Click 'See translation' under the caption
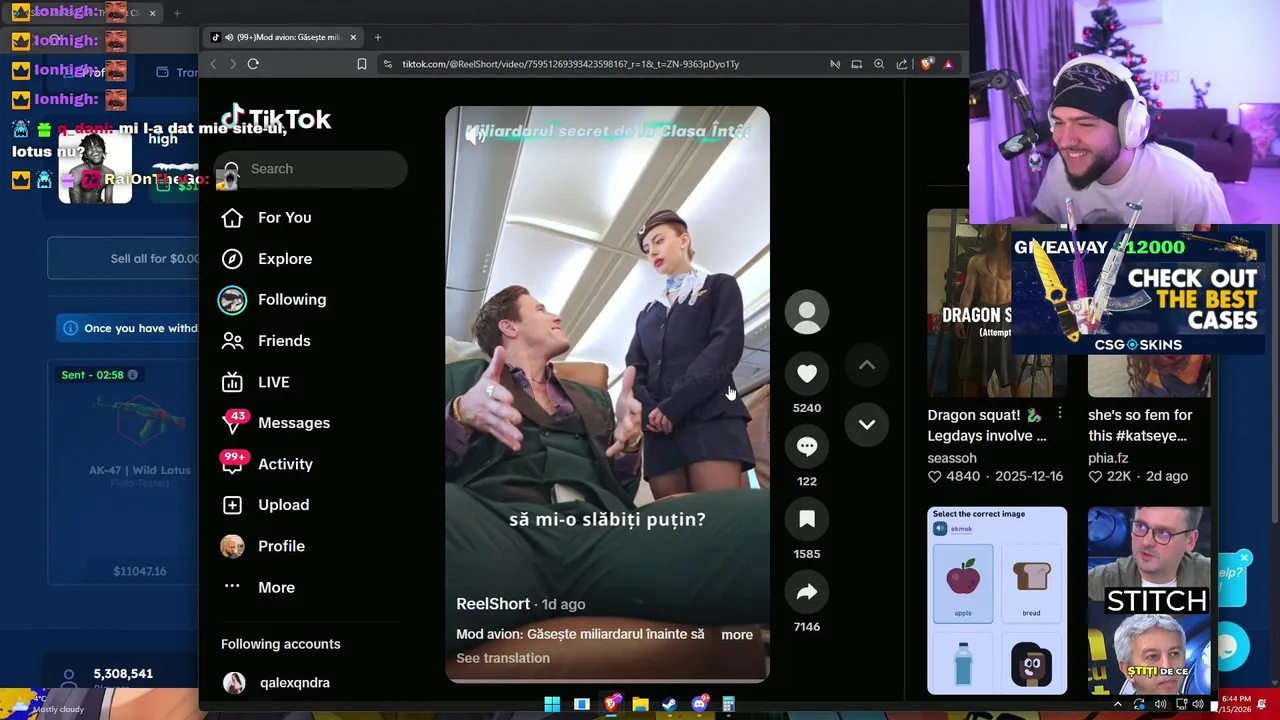This screenshot has height=720, width=1280. 503,658
